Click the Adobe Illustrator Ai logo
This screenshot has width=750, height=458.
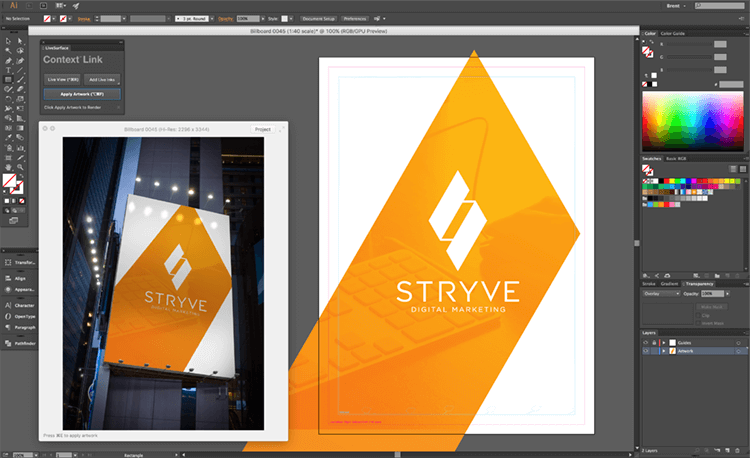13,6
